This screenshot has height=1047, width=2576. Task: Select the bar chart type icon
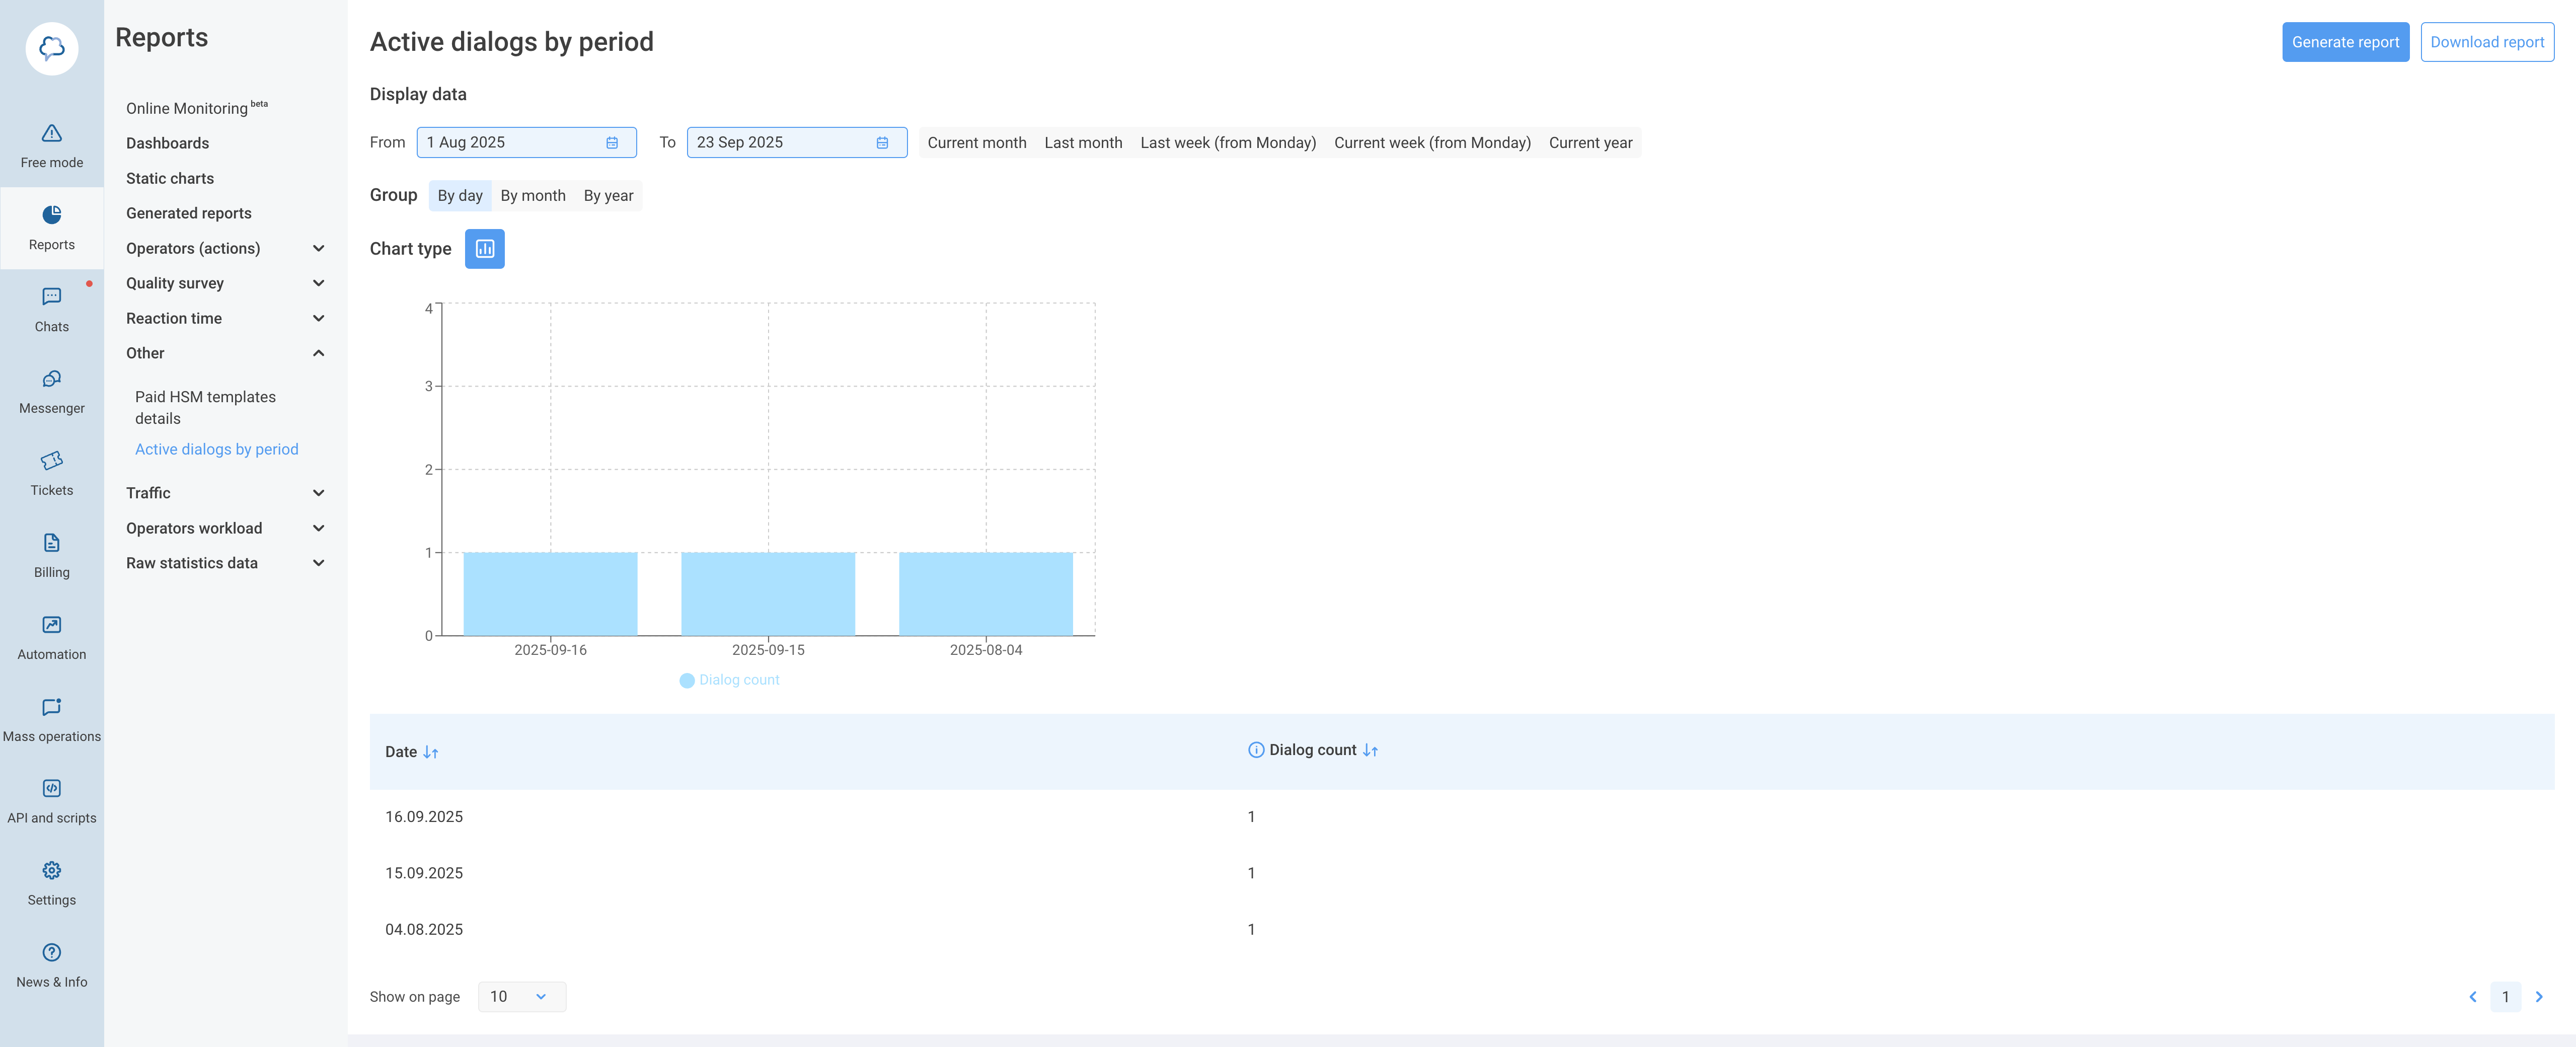[485, 249]
